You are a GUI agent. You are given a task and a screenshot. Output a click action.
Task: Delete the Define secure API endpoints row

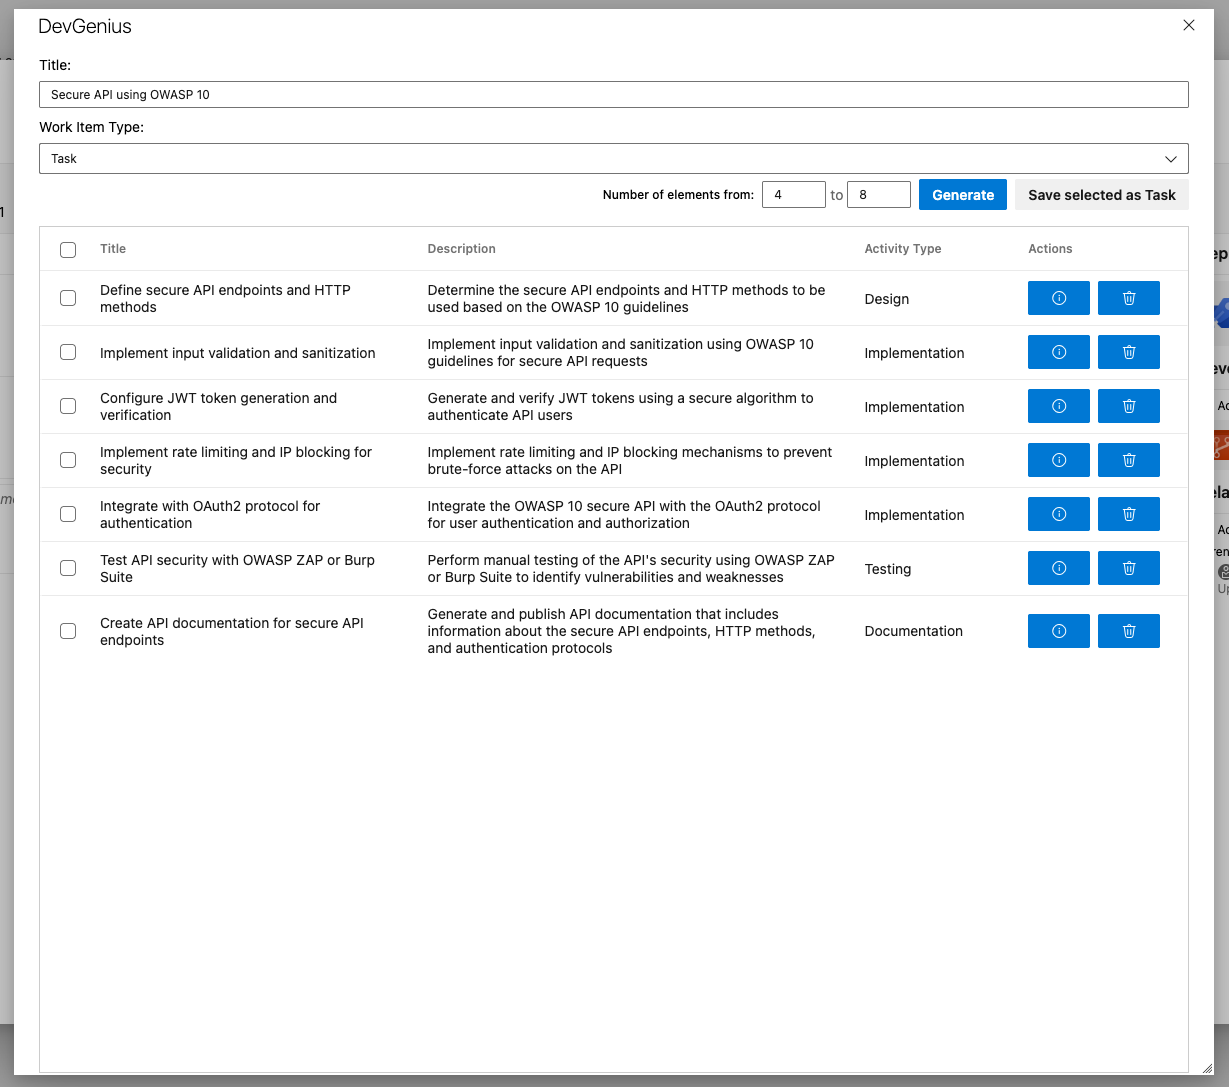1128,298
